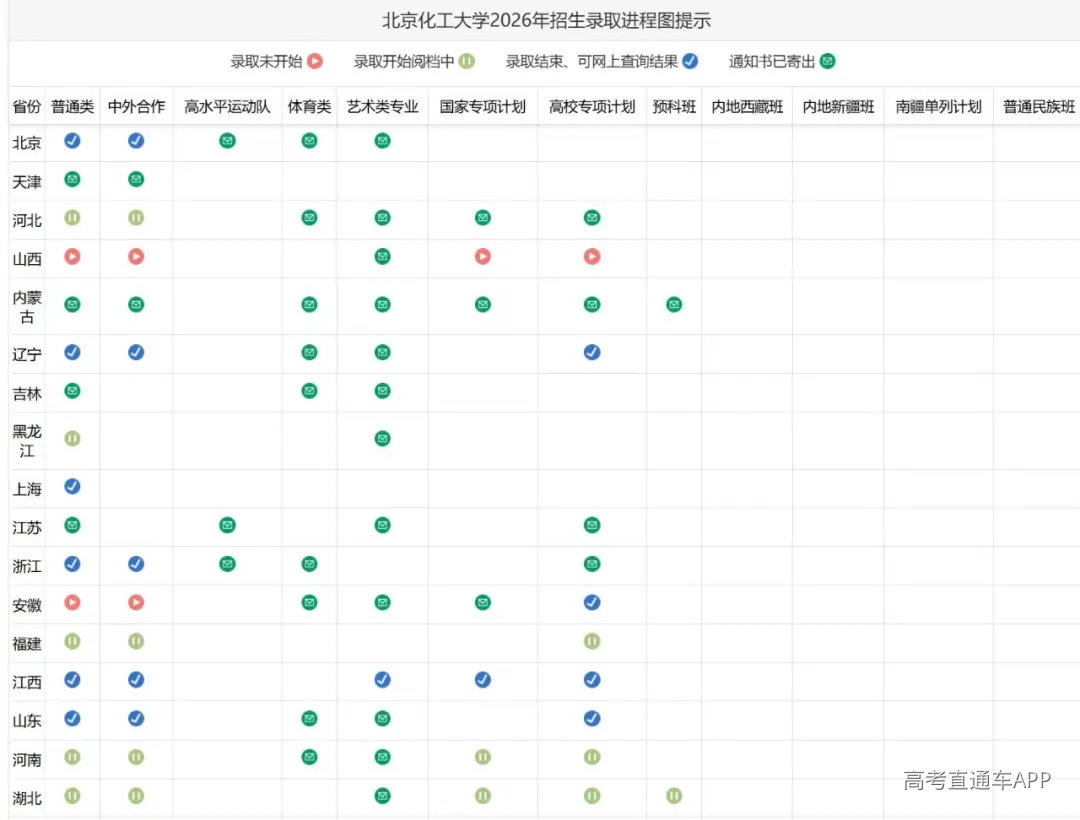Click the 辽宁 province row label
Image resolution: width=1080 pixels, height=820 pixels.
click(x=27, y=355)
